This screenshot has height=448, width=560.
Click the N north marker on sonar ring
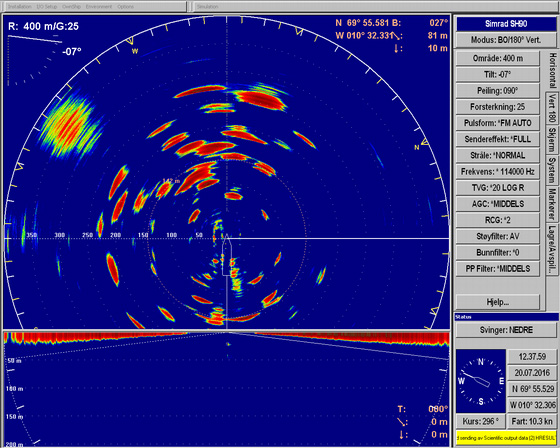click(x=416, y=148)
